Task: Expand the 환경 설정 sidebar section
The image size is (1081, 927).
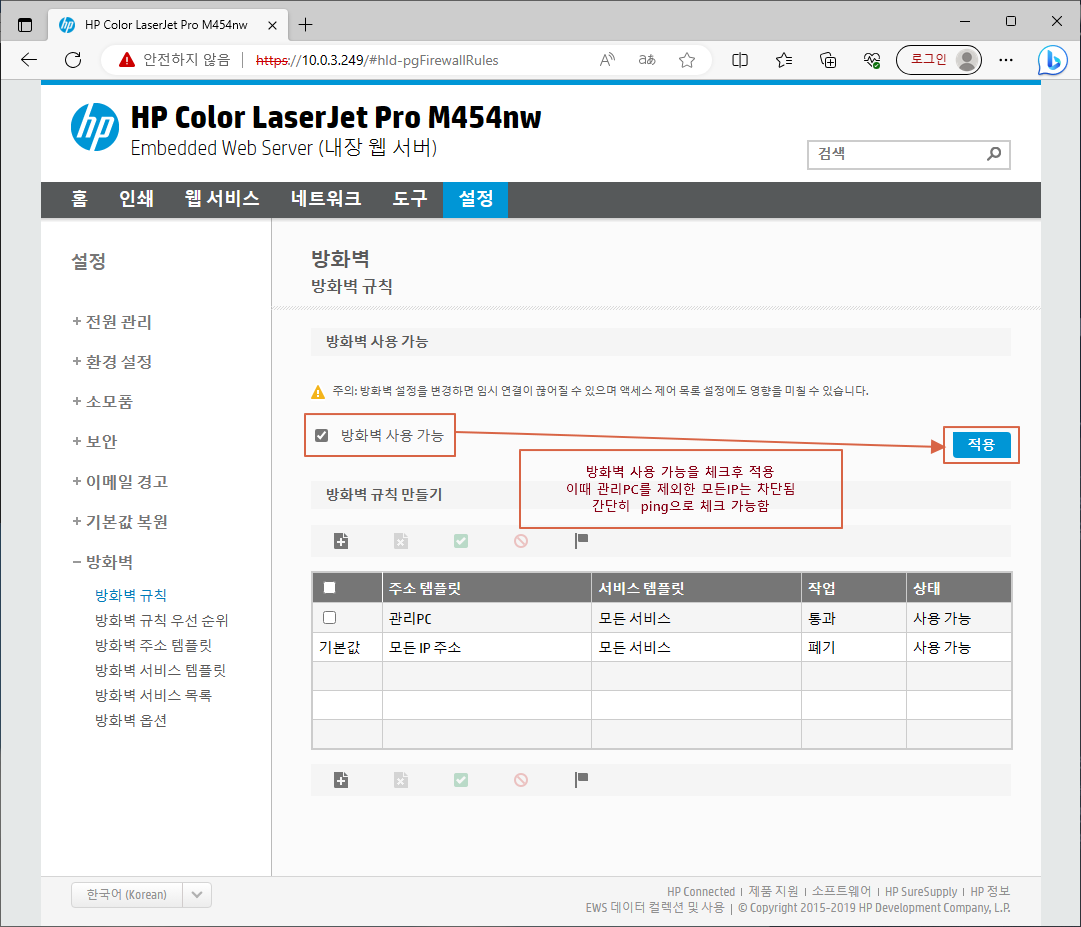Action: (112, 362)
